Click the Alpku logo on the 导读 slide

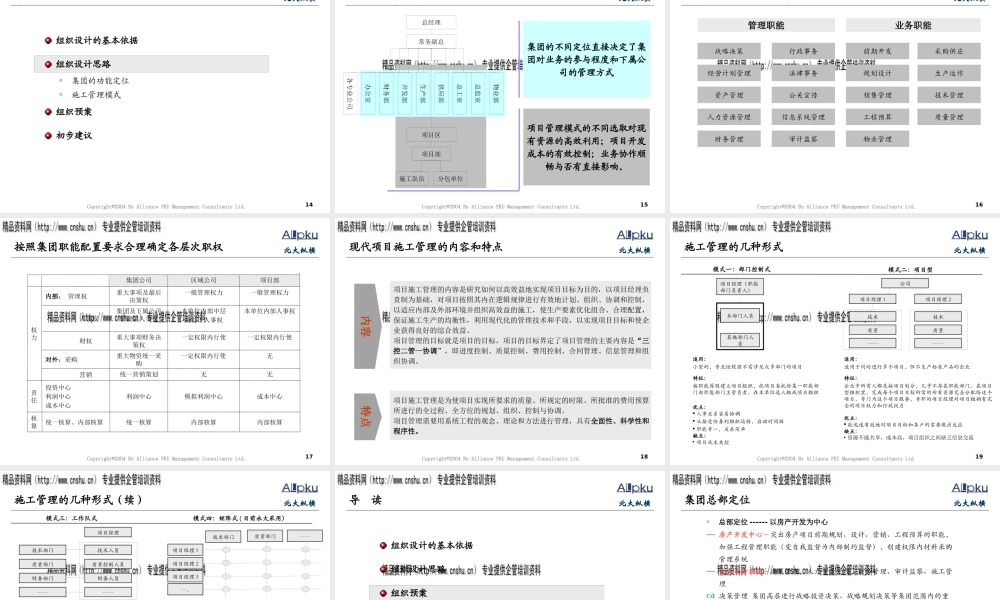click(x=635, y=488)
